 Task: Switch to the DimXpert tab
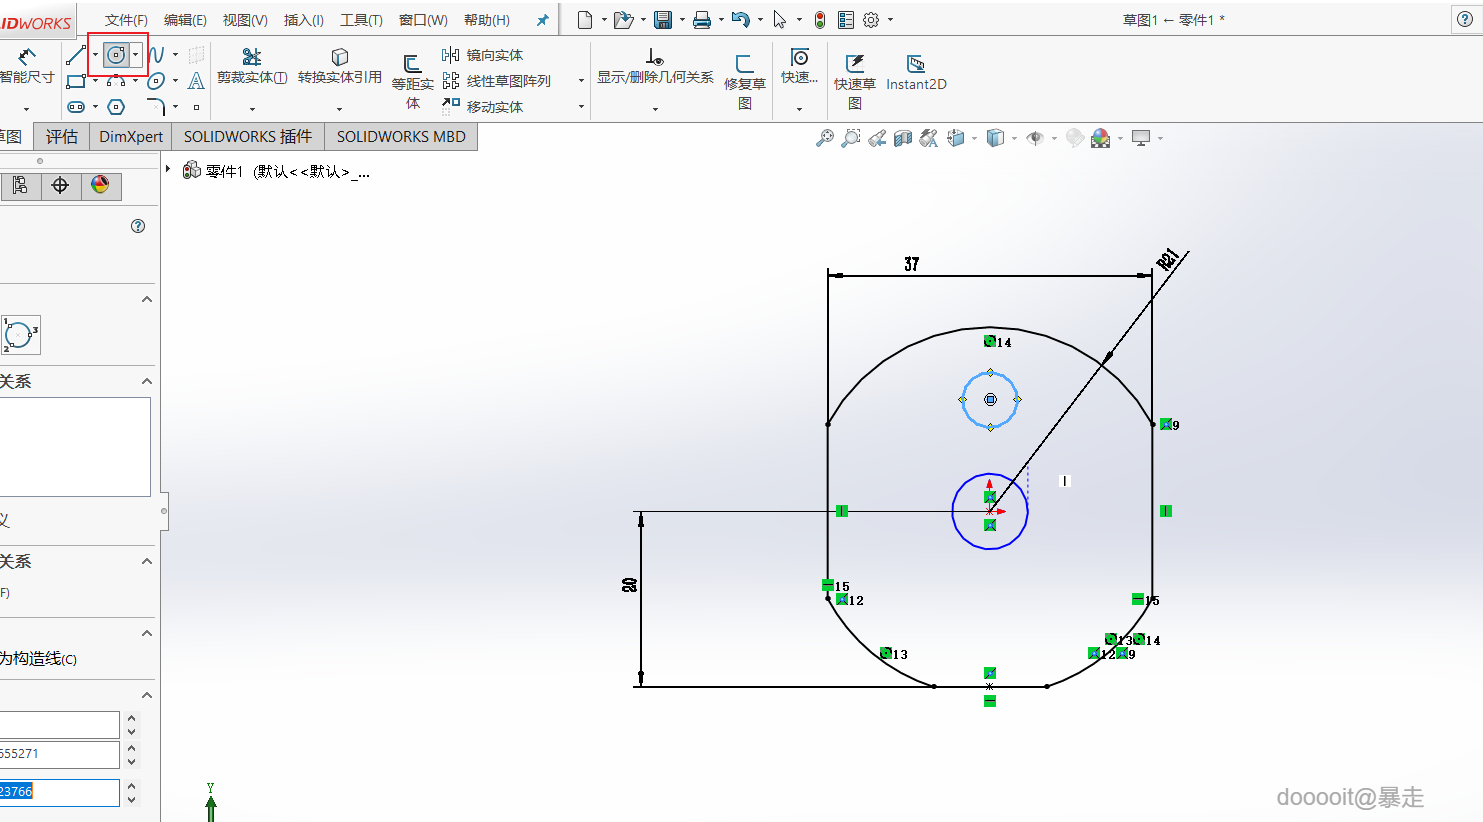coord(131,137)
